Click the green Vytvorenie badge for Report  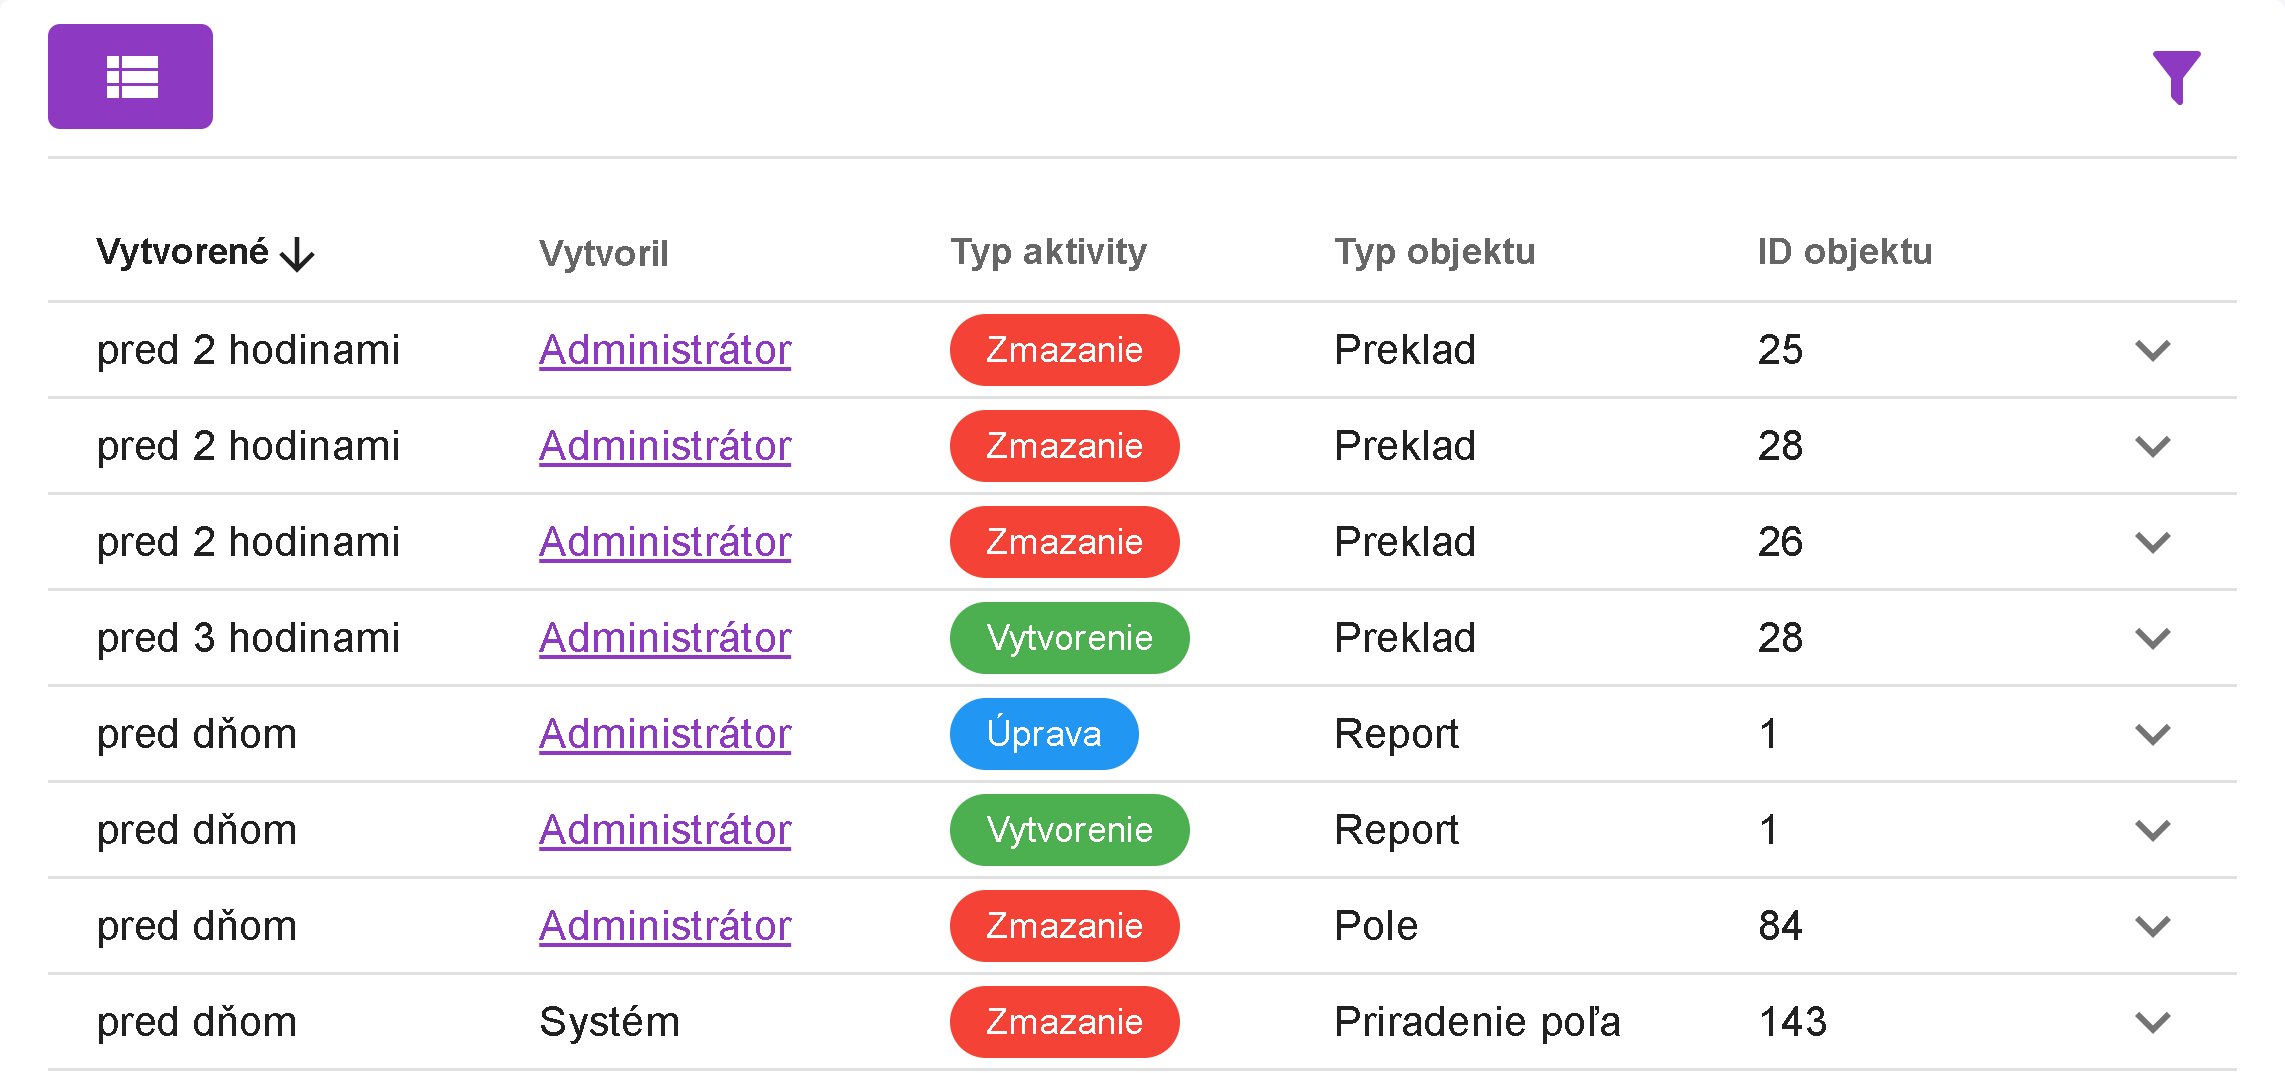pos(1069,830)
